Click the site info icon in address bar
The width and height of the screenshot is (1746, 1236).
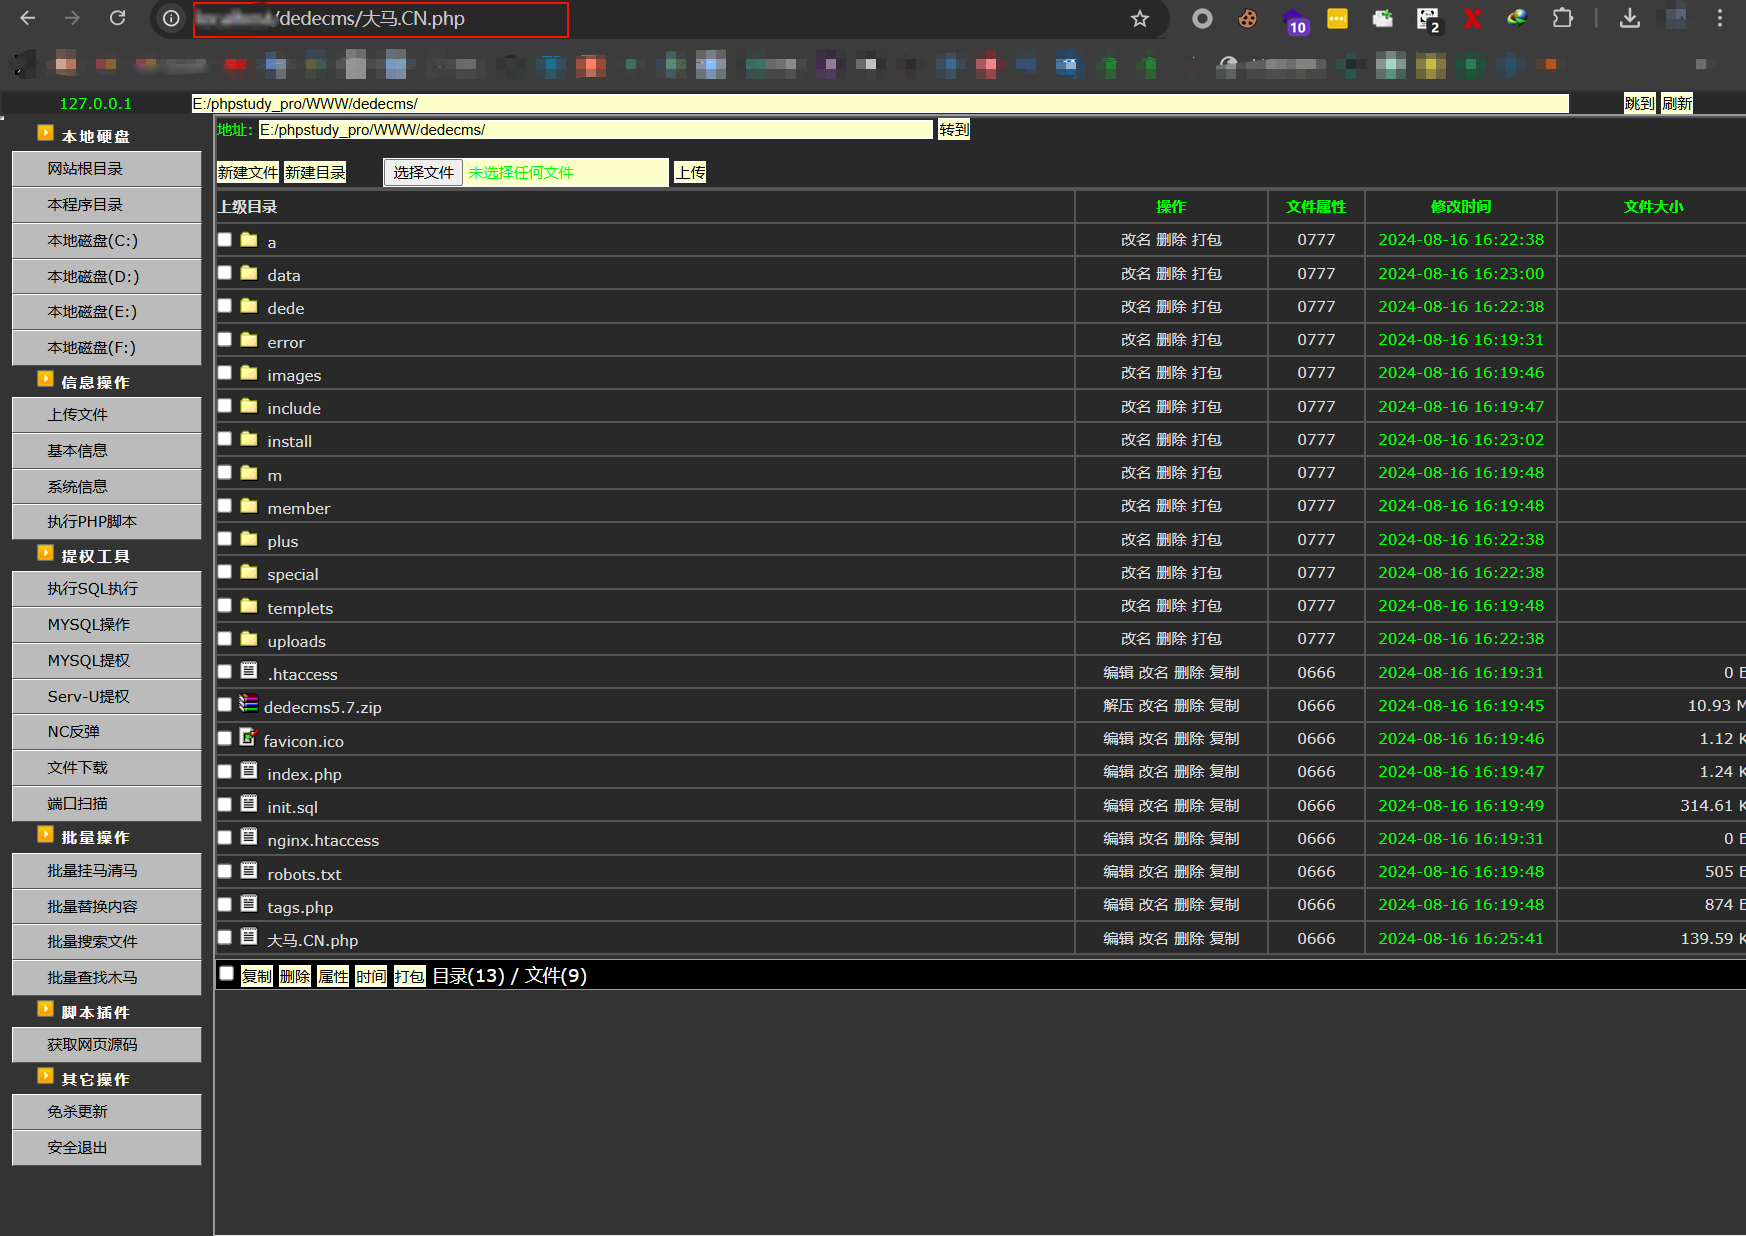pos(172,18)
